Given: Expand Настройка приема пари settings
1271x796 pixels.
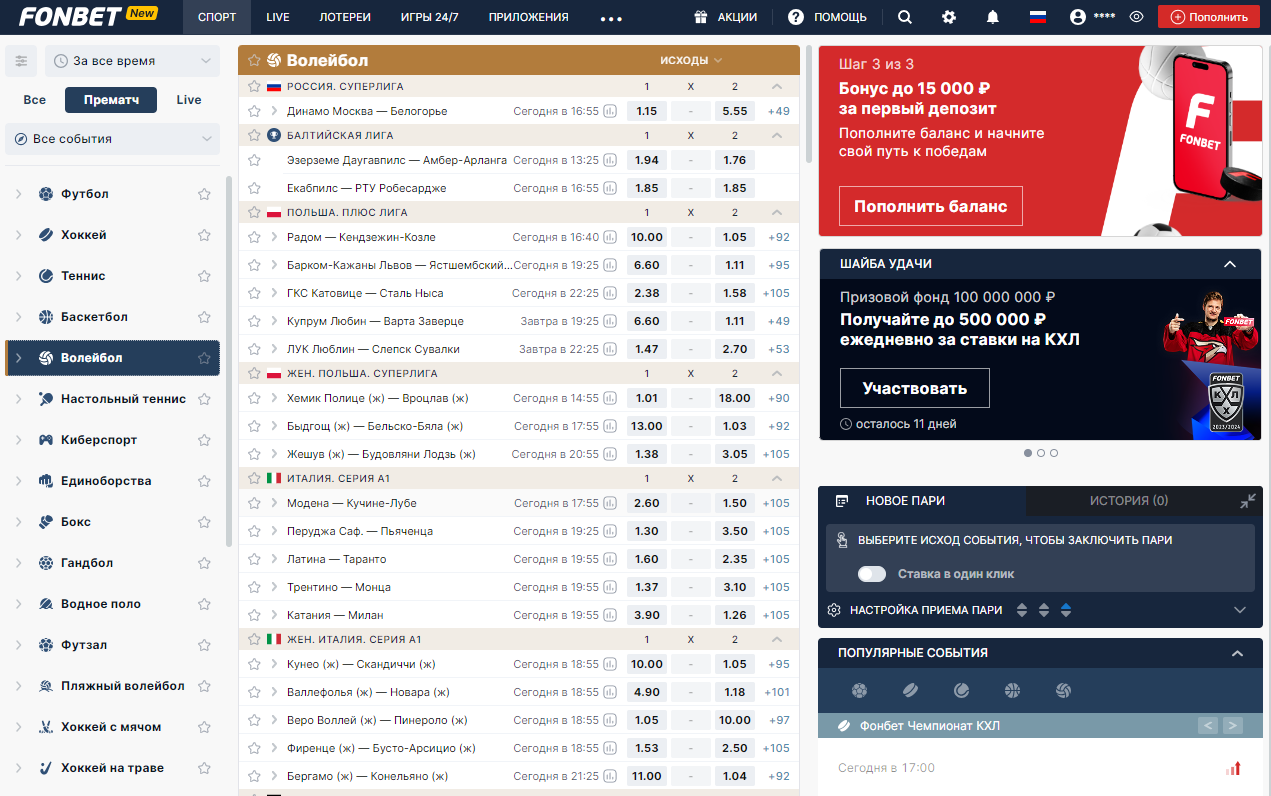Looking at the screenshot, I should pyautogui.click(x=1240, y=610).
